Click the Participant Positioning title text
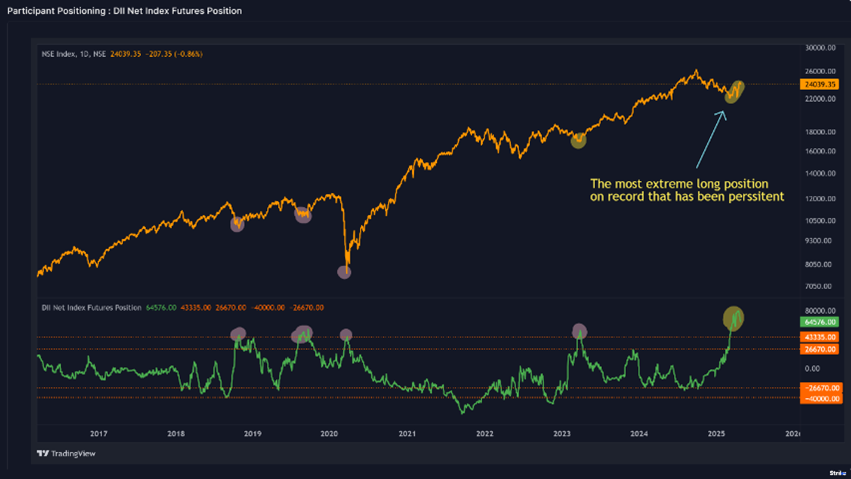 [124, 11]
